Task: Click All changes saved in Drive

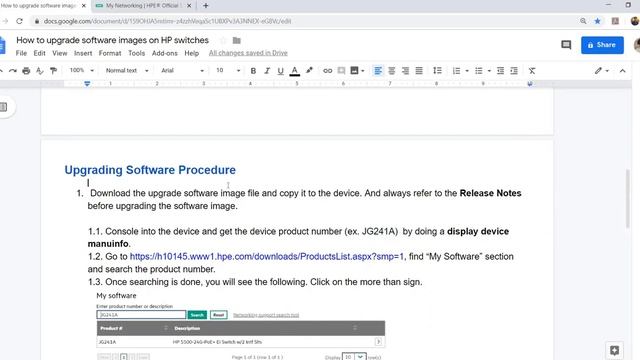Action: coord(248,53)
